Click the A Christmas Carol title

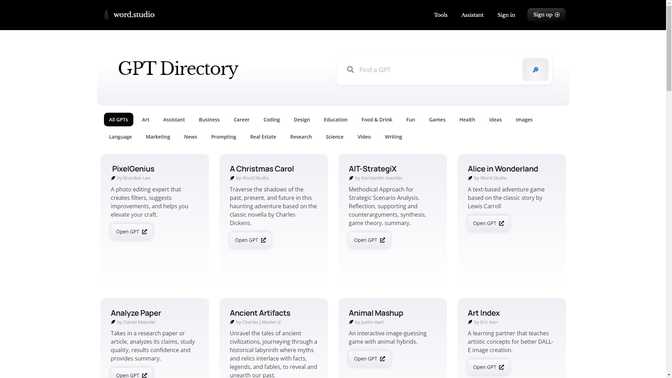[262, 169]
